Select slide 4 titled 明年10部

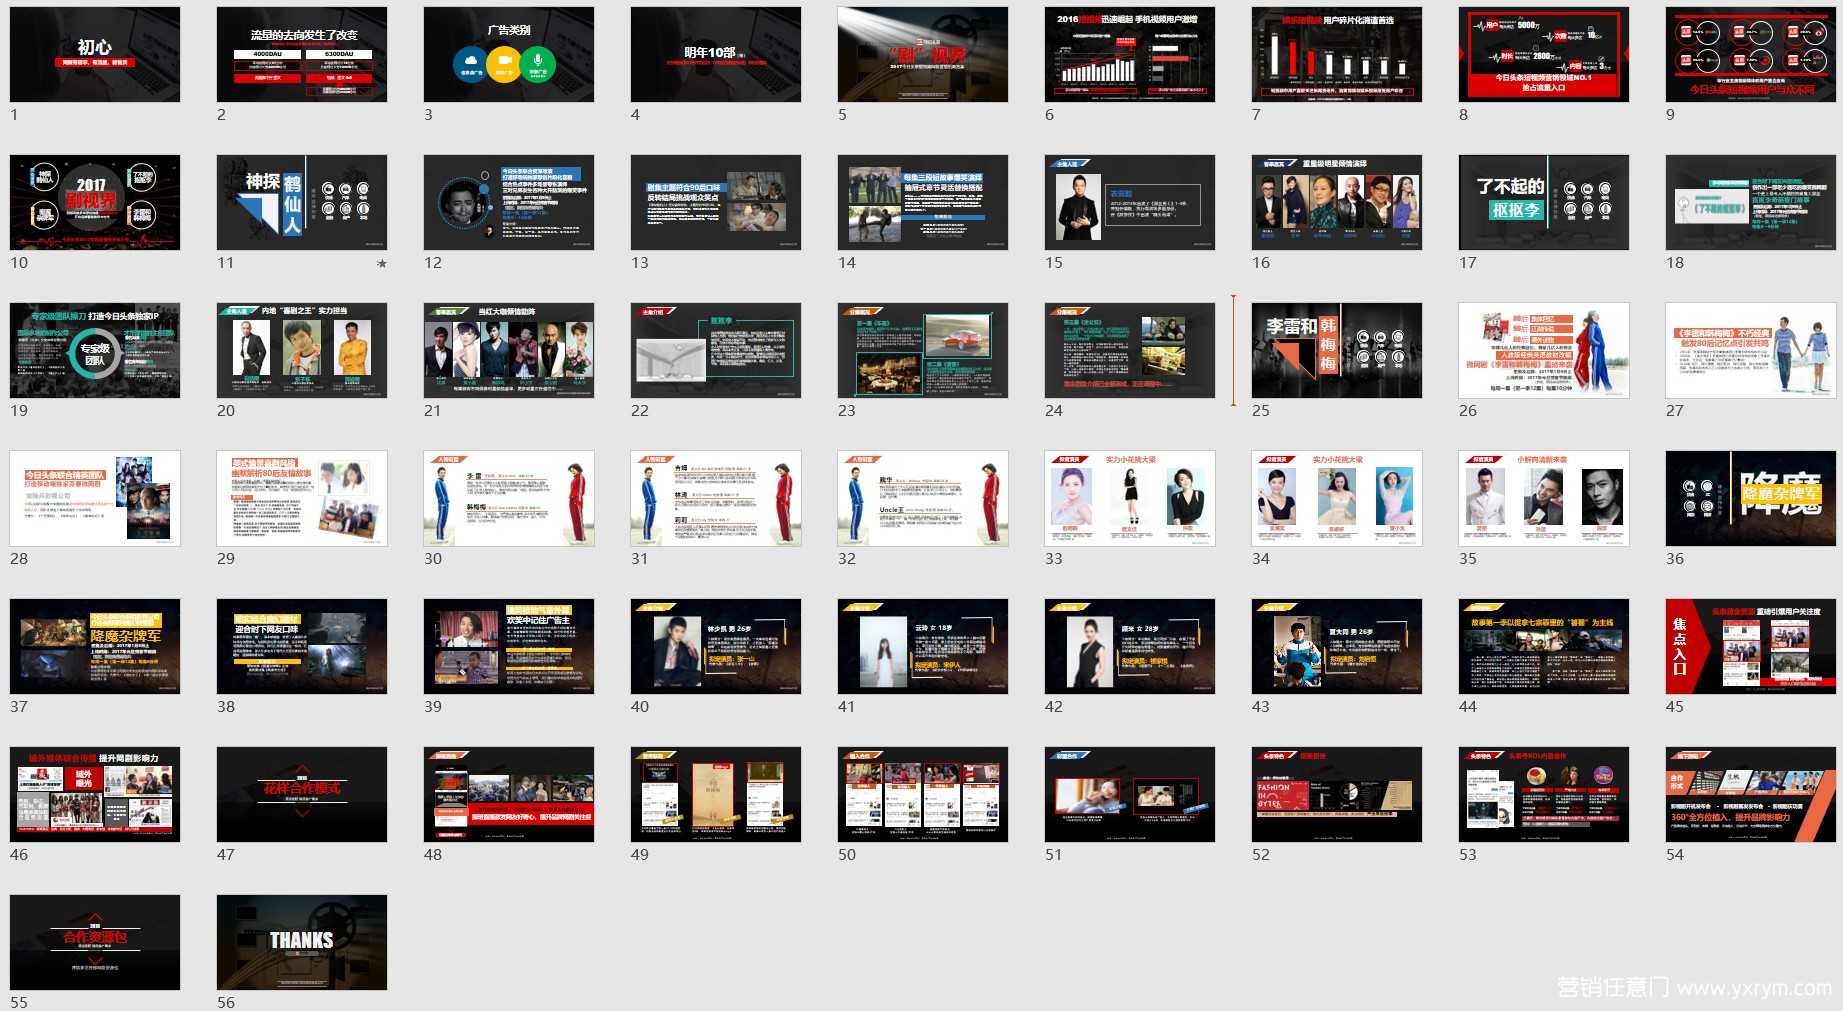tap(716, 54)
